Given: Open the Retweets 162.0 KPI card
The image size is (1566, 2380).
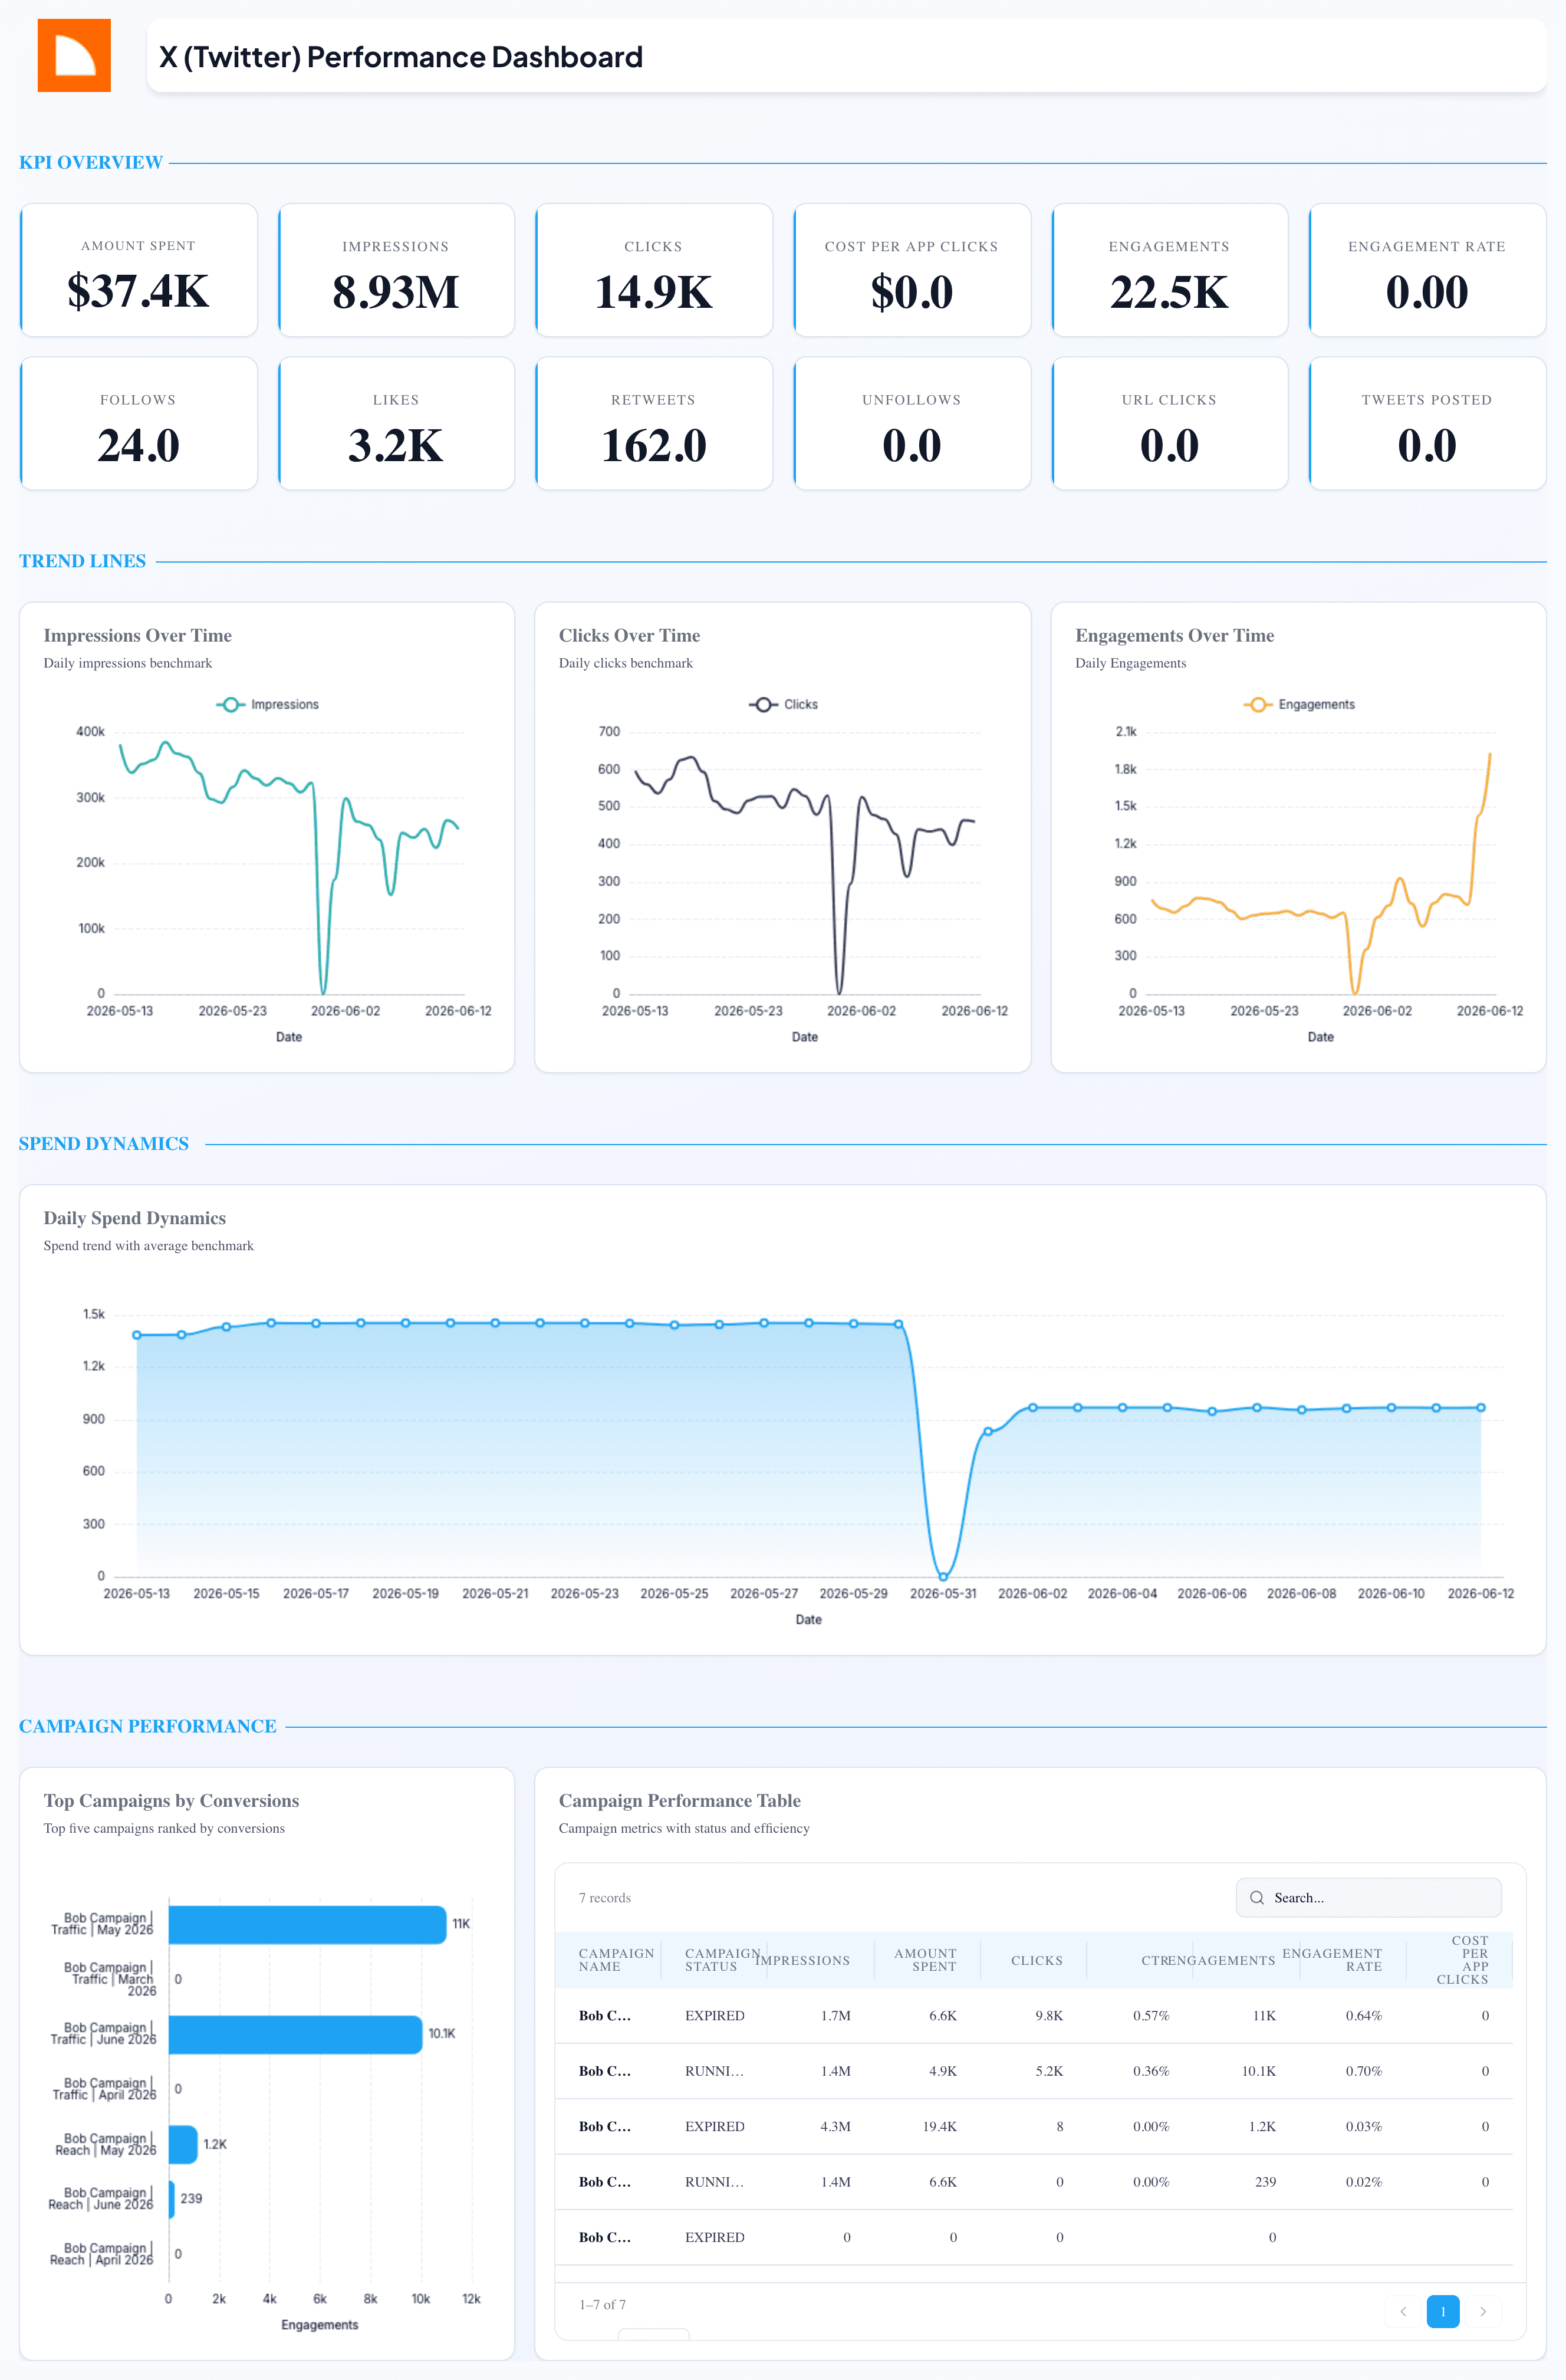Looking at the screenshot, I should pos(654,423).
